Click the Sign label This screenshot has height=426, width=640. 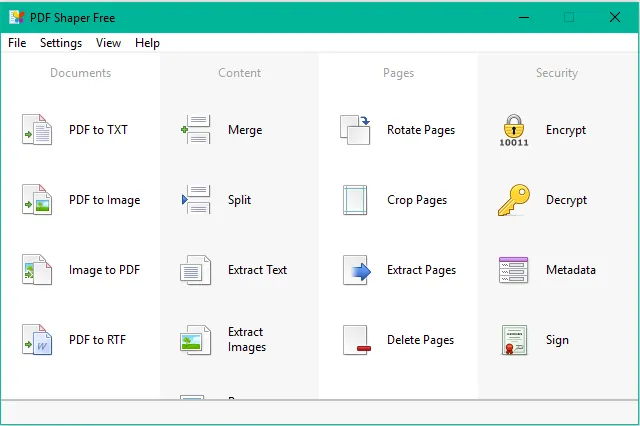557,340
